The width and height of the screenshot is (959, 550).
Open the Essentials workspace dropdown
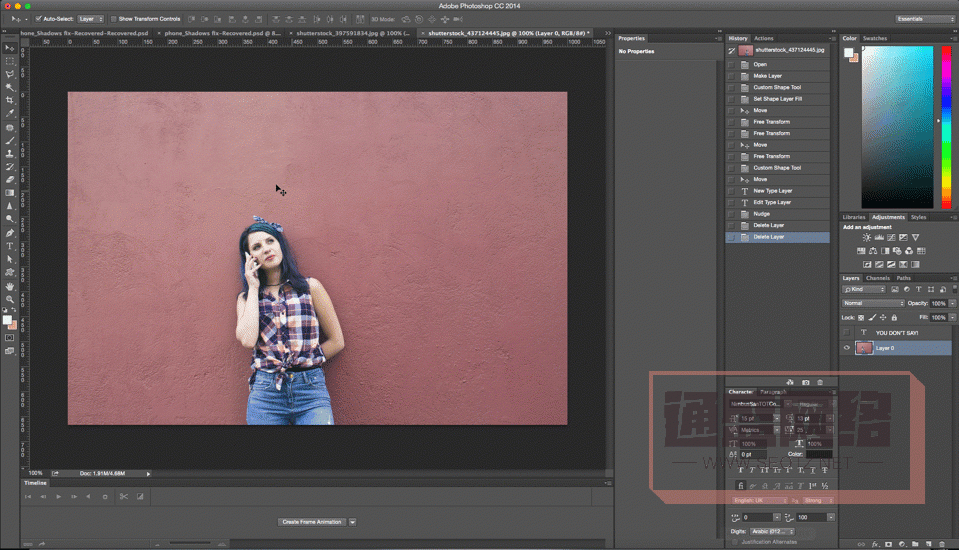923,18
